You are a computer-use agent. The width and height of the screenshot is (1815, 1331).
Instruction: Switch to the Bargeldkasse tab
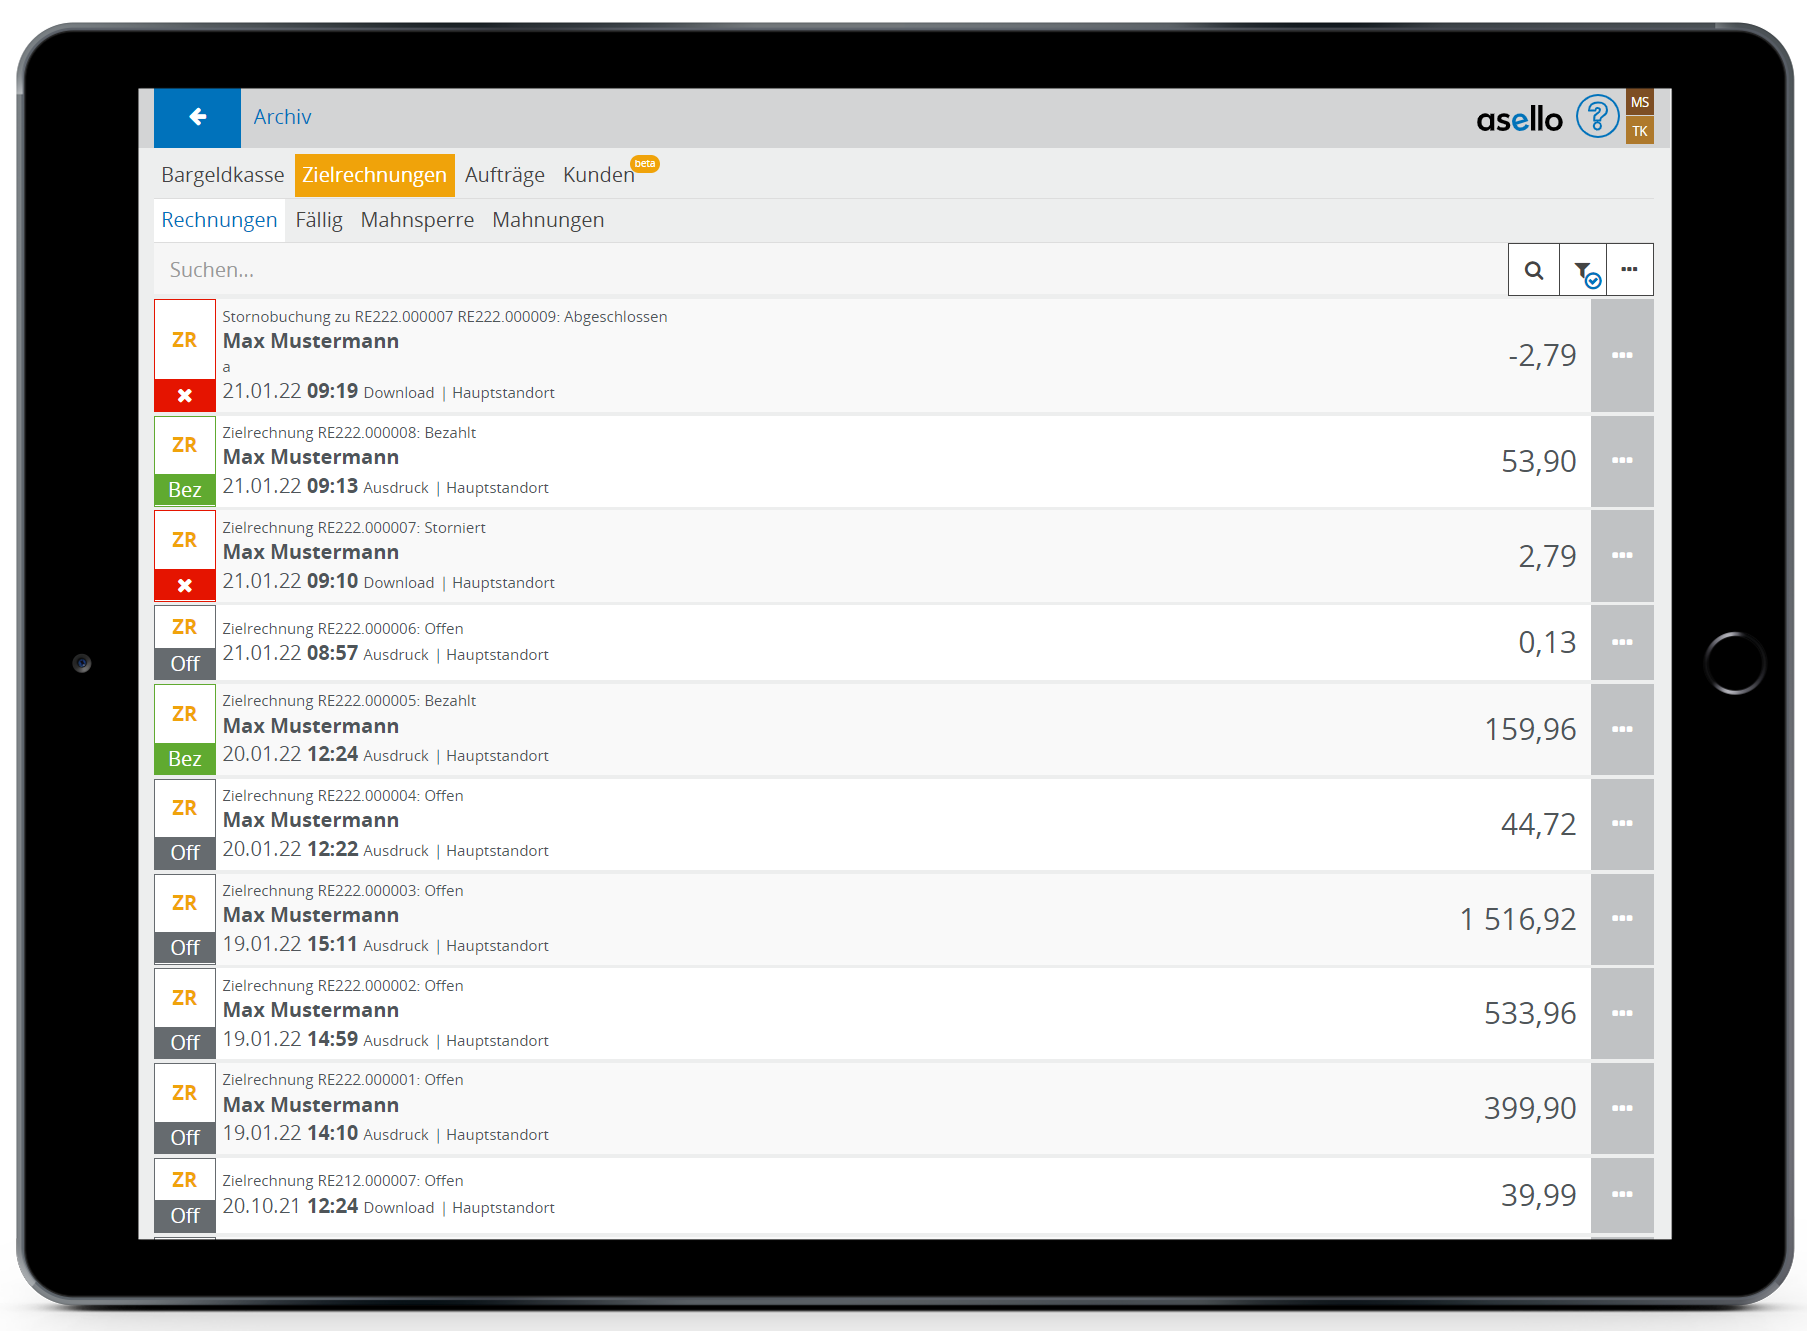[x=222, y=175]
